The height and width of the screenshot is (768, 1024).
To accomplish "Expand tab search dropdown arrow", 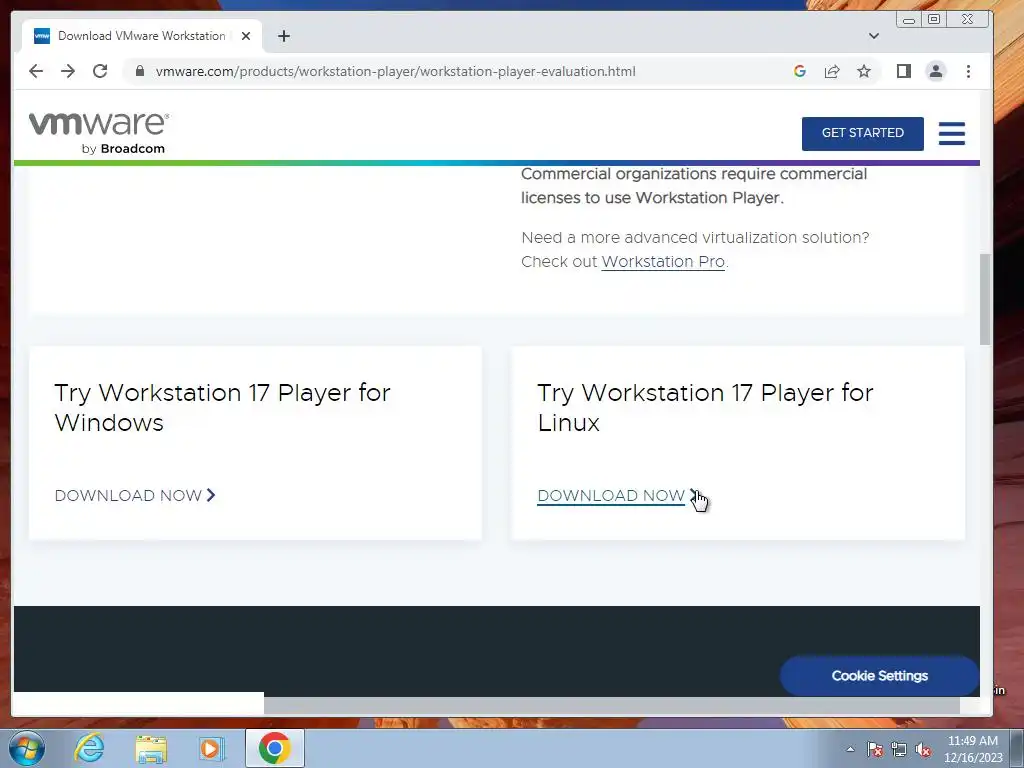I will point(874,36).
